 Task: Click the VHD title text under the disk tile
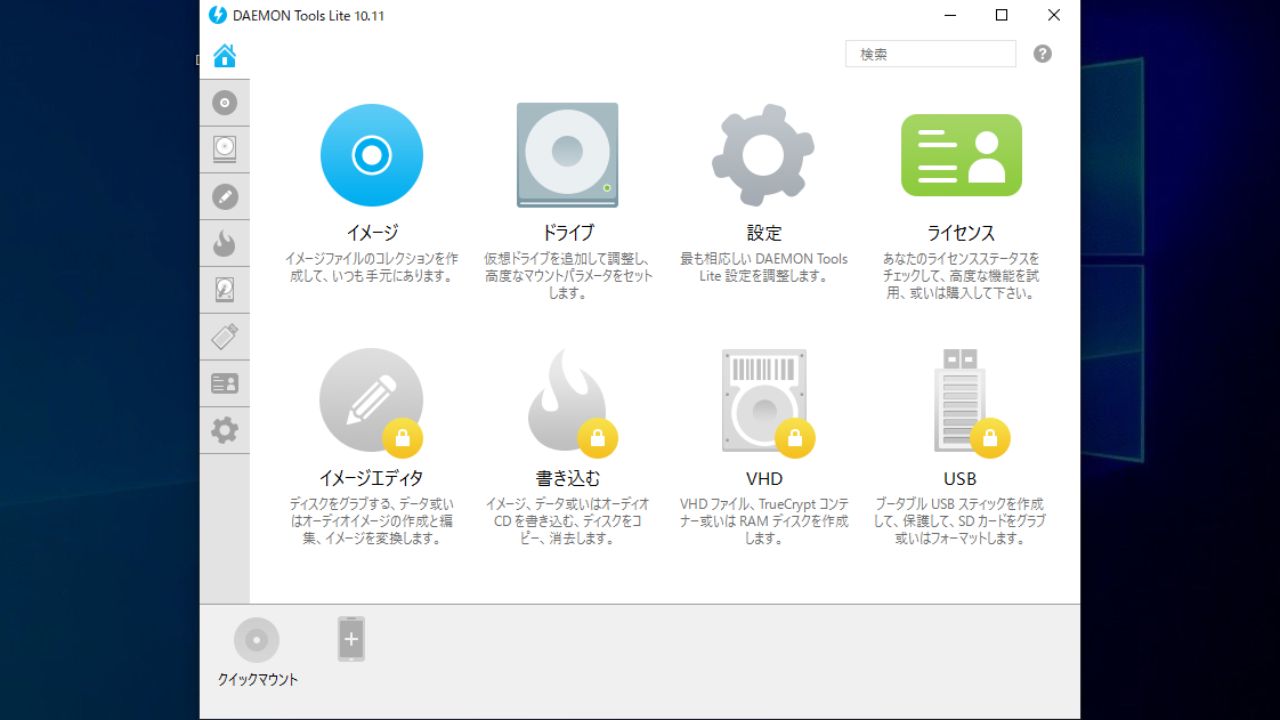click(764, 479)
